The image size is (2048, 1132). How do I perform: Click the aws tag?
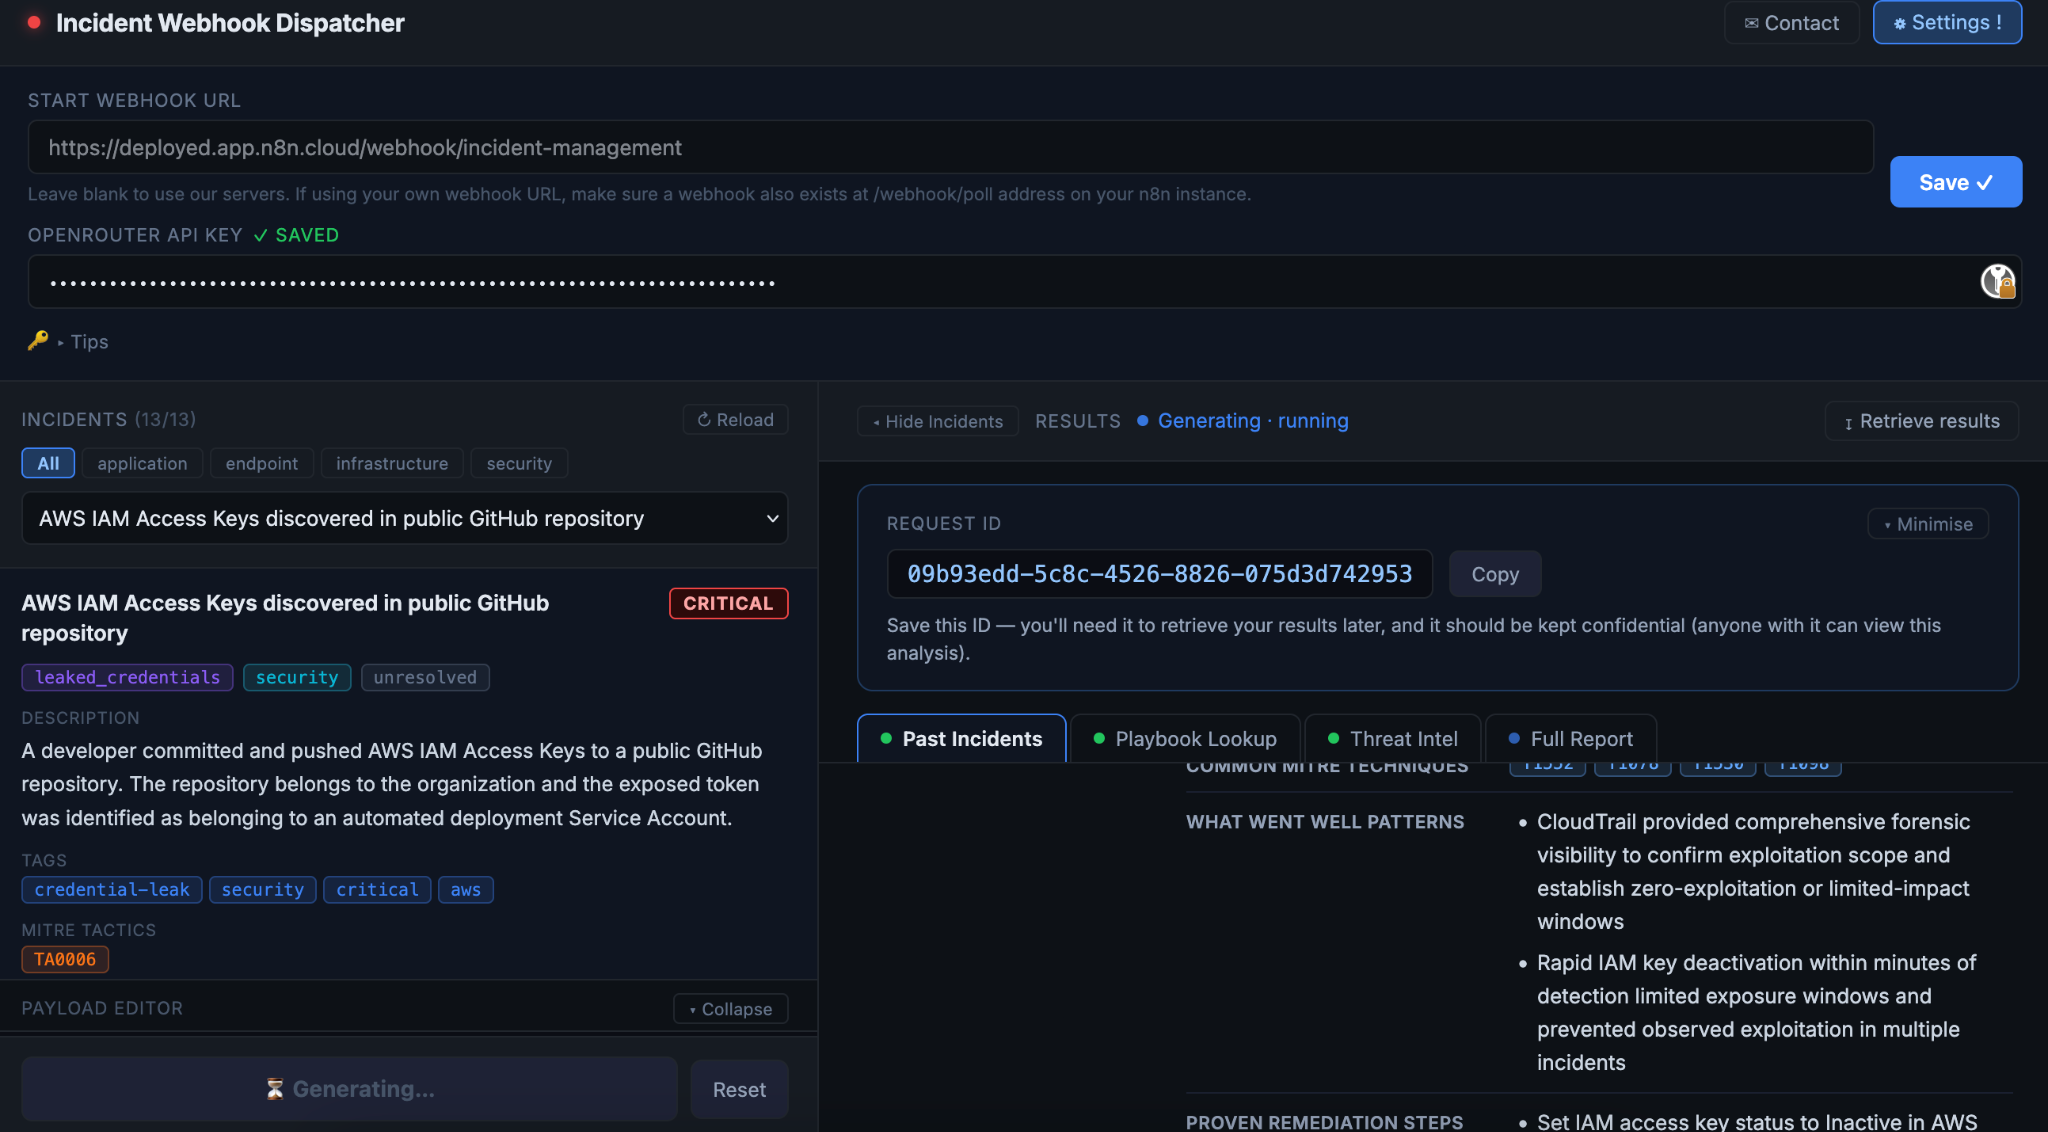[465, 889]
